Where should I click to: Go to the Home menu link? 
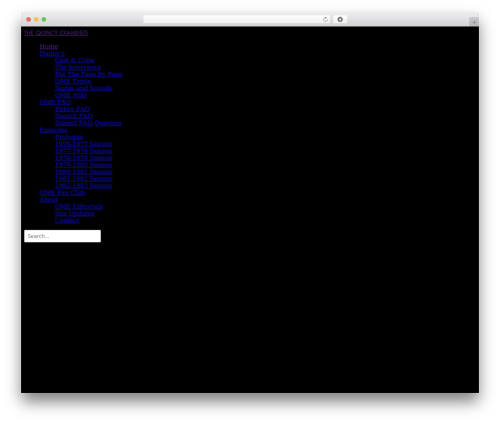[x=49, y=46]
